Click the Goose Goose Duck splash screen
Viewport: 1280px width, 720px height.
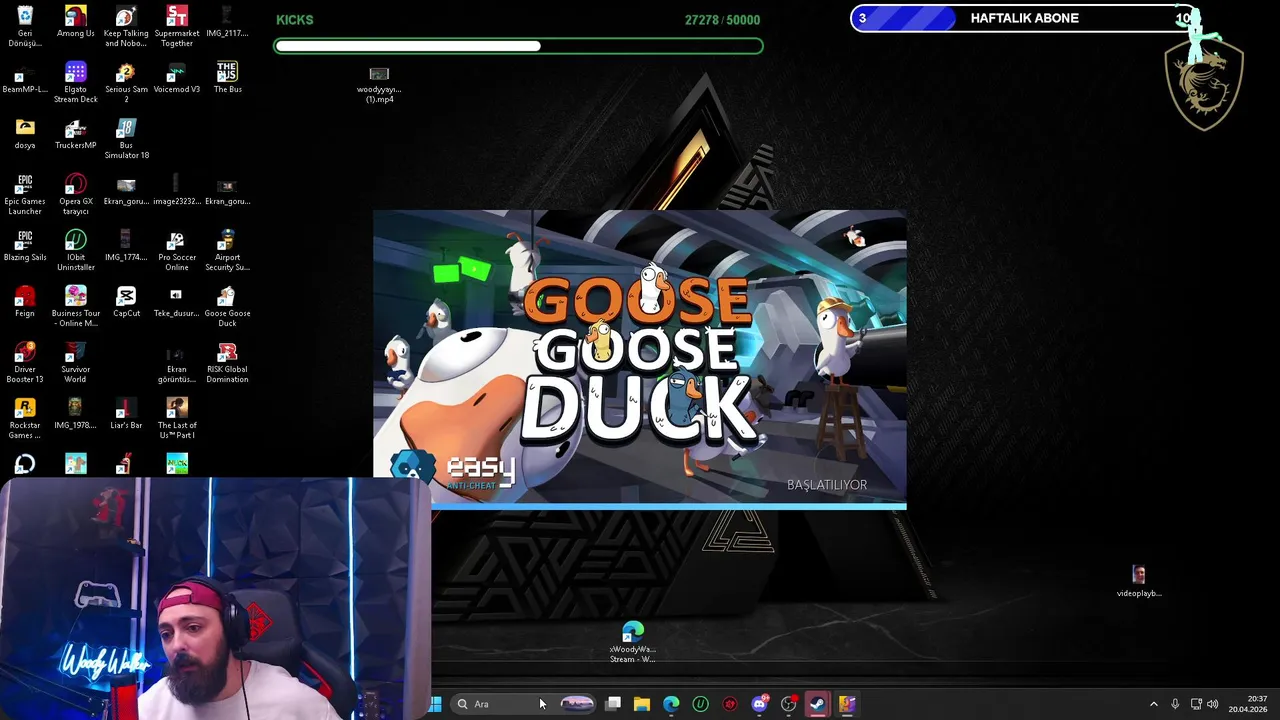click(640, 360)
